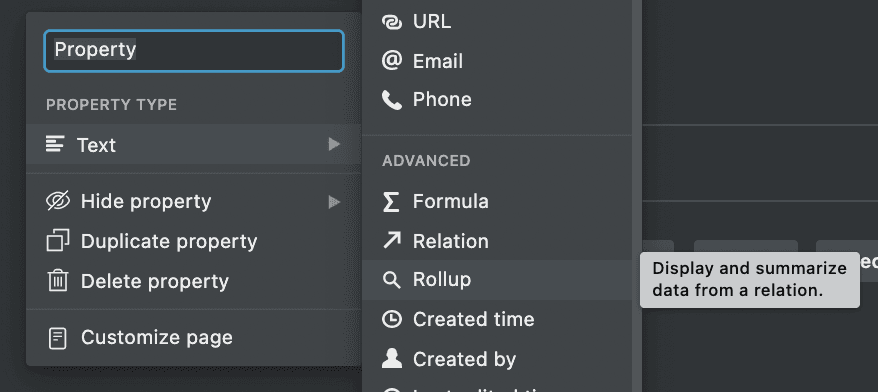Expand the Text property type arrow
Screen dimensions: 878x392
[334, 144]
